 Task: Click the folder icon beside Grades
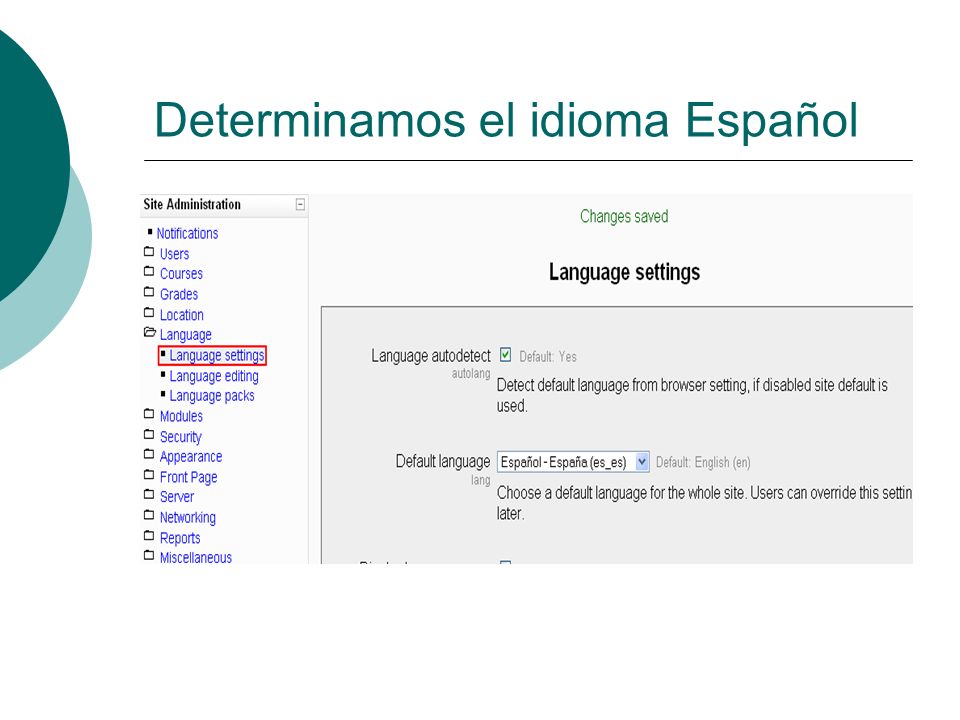149,292
